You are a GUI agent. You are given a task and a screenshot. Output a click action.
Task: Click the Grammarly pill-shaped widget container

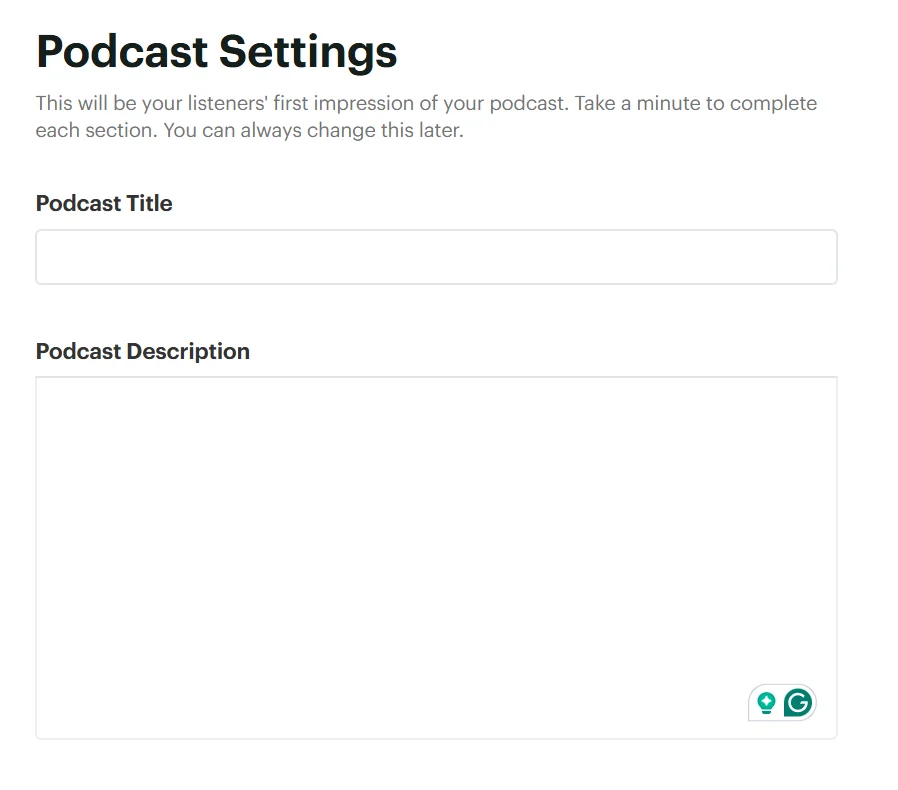(782, 702)
